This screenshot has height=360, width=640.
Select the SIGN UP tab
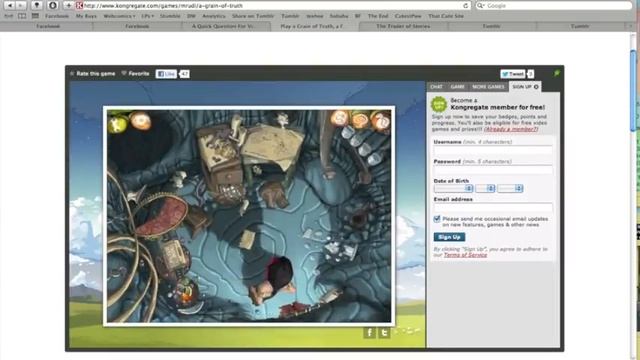[524, 87]
